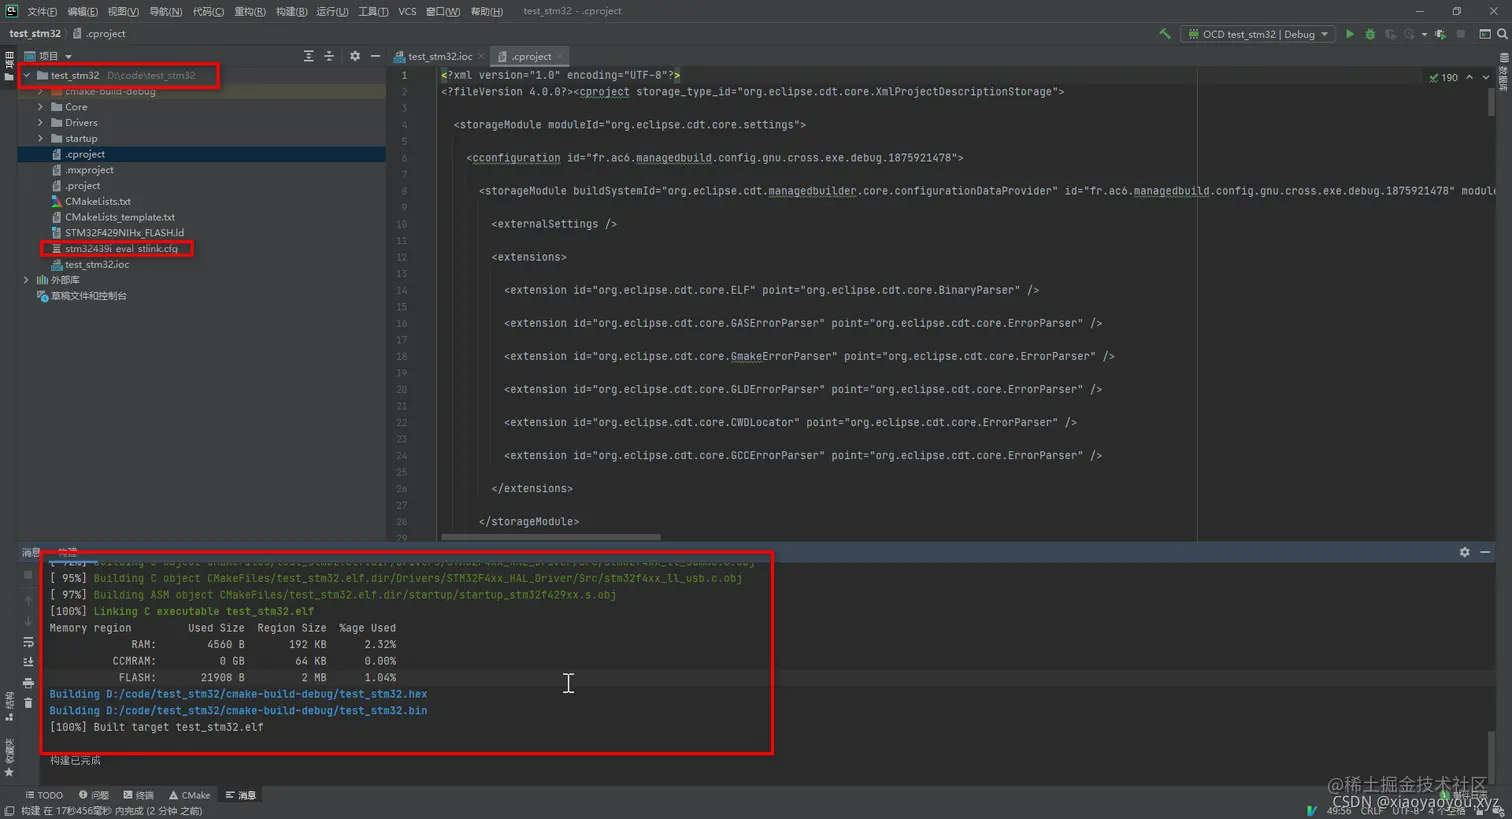1512x819 pixels.
Task: Click the stop square in the build panel
Action: [x=28, y=575]
